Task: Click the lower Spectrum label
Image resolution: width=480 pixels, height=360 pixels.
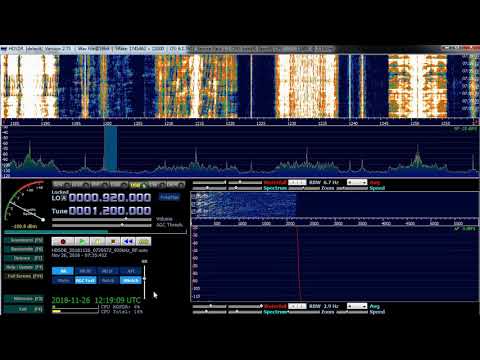Action: click(x=275, y=312)
